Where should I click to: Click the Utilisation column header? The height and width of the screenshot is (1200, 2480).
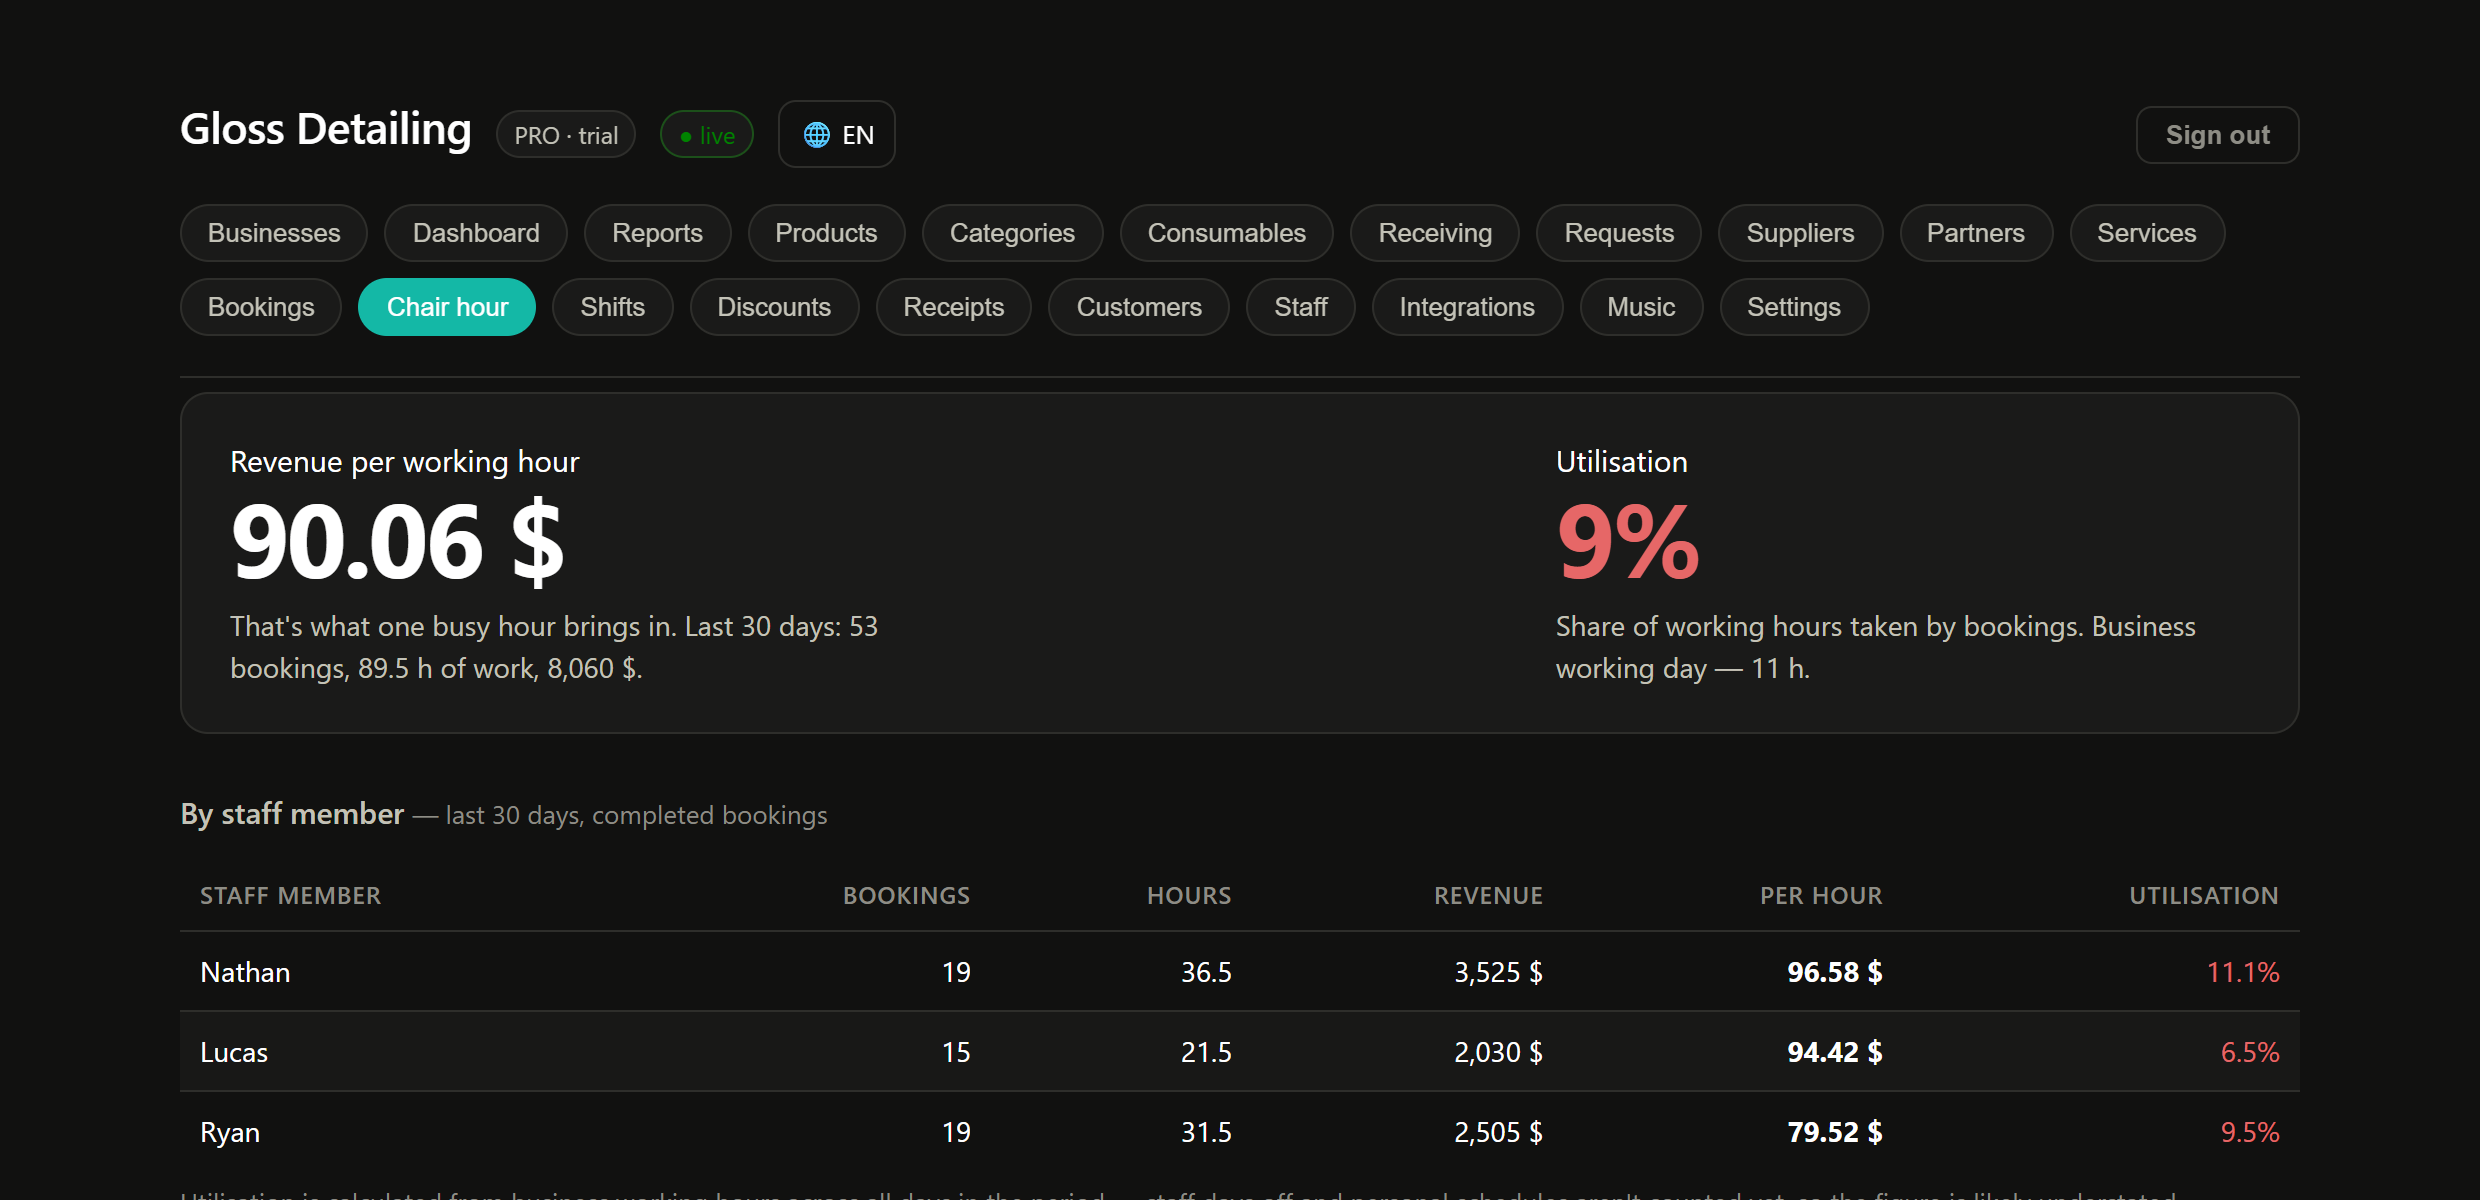point(2204,896)
